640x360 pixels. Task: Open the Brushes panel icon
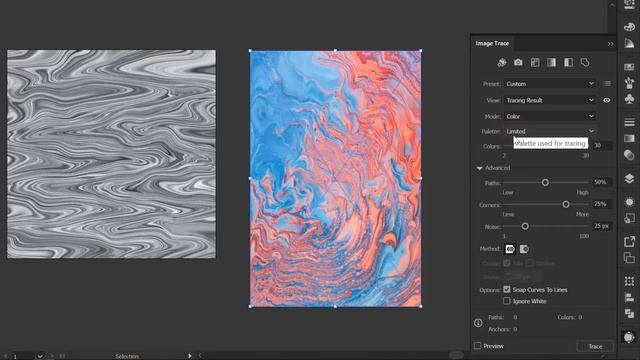point(629,83)
